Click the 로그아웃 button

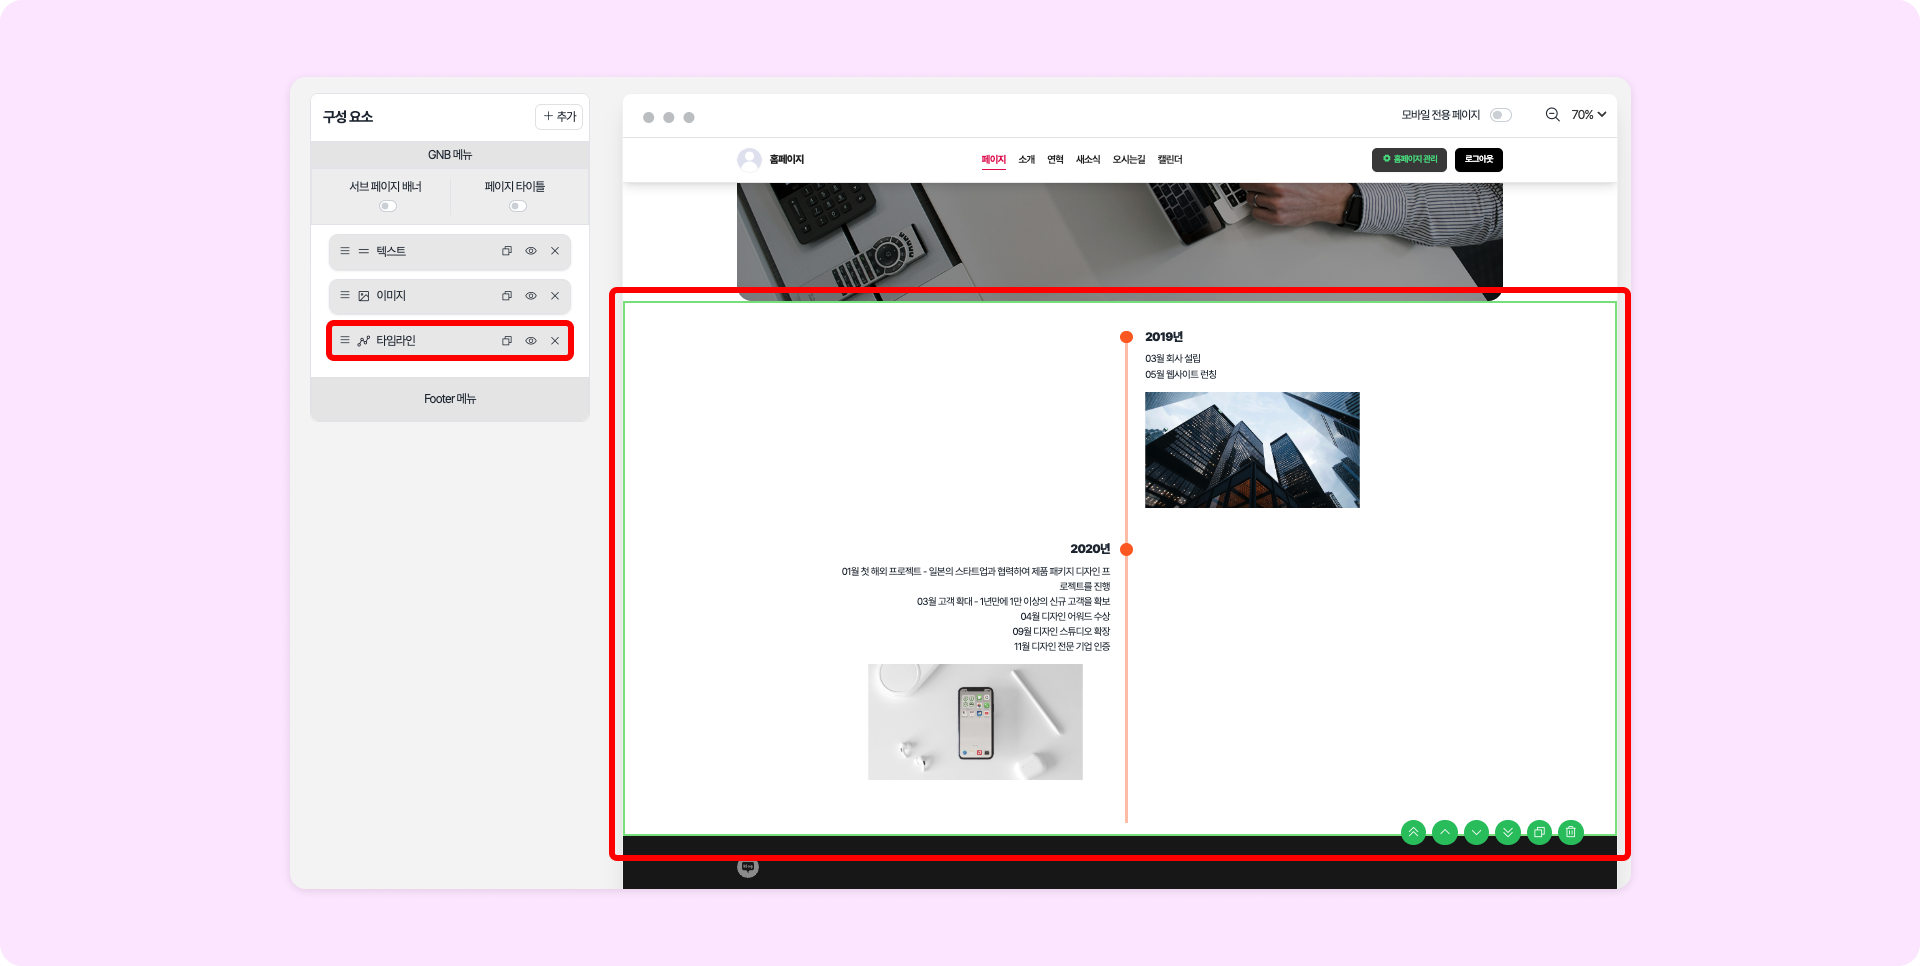click(1479, 160)
